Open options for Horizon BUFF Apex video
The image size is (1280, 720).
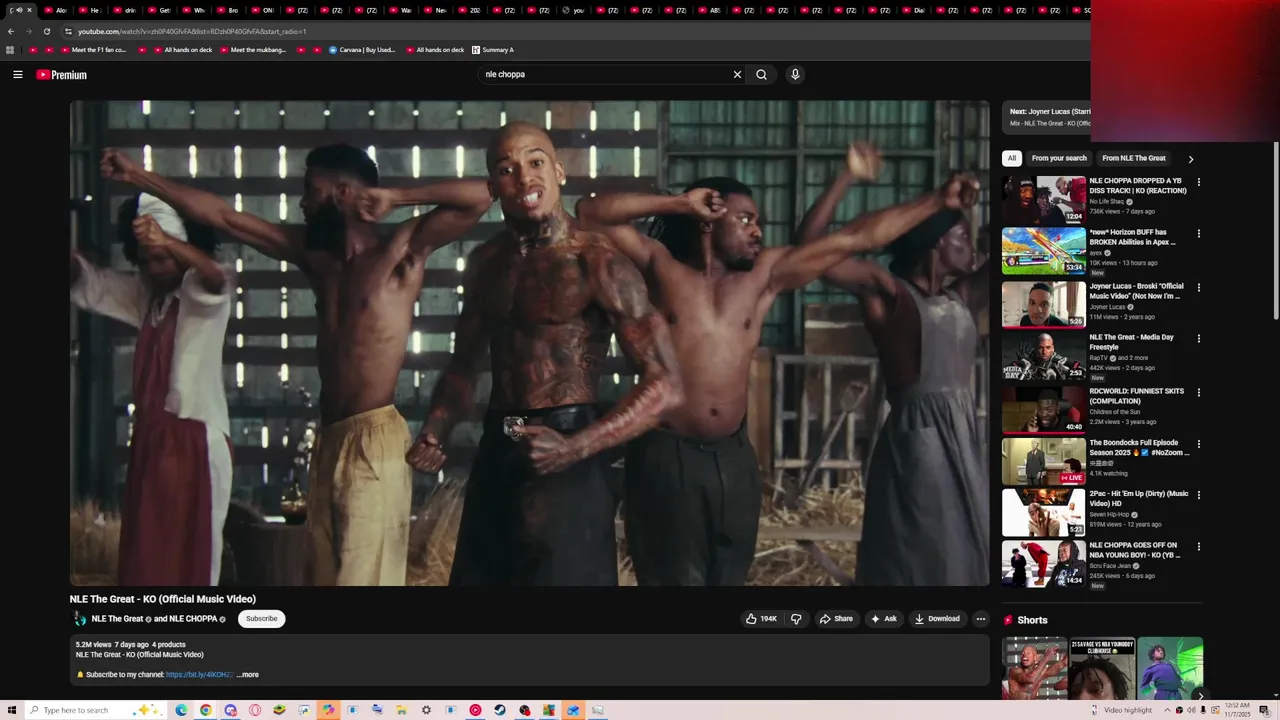coord(1198,234)
